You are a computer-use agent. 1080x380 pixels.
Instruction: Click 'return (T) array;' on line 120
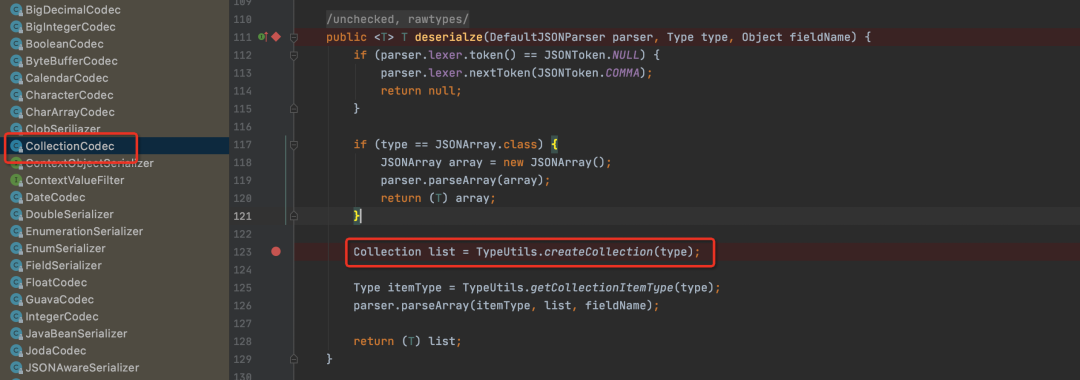coord(438,198)
